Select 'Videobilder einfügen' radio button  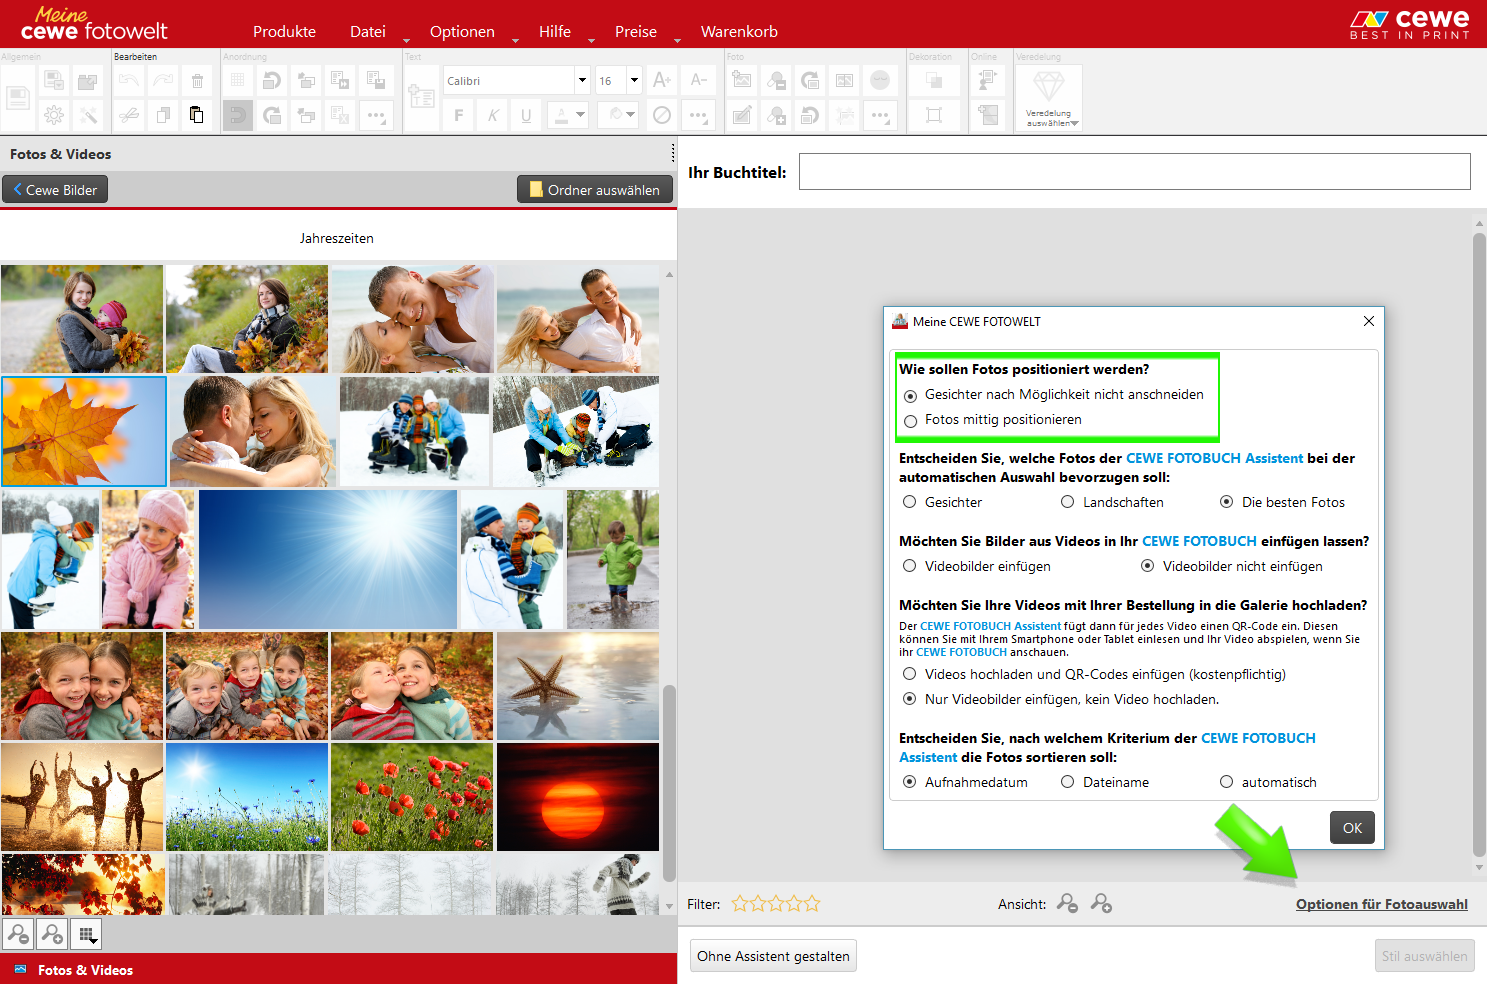pyautogui.click(x=910, y=566)
